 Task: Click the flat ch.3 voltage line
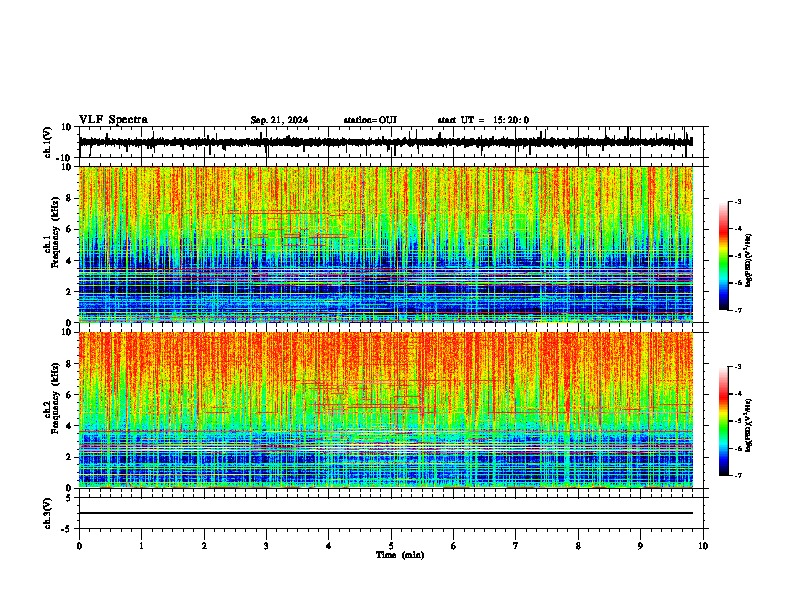coord(386,513)
